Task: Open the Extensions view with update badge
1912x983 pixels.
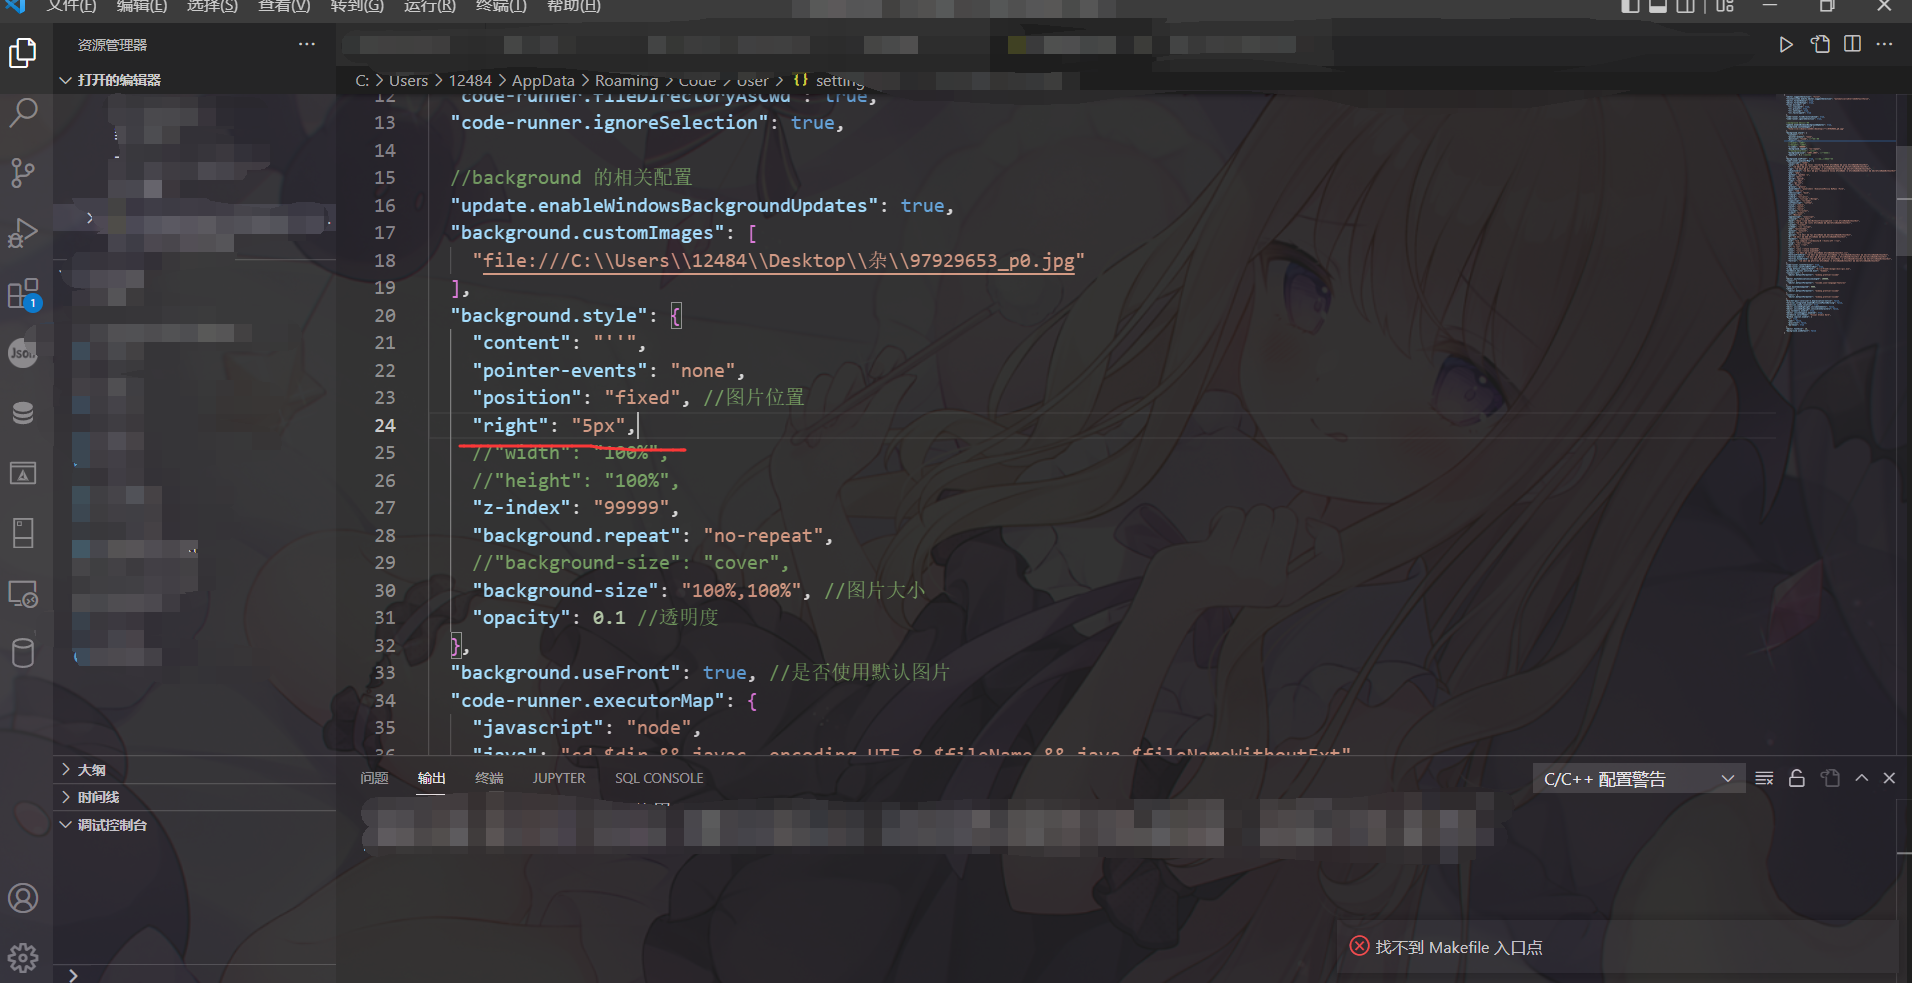Action: (x=23, y=294)
